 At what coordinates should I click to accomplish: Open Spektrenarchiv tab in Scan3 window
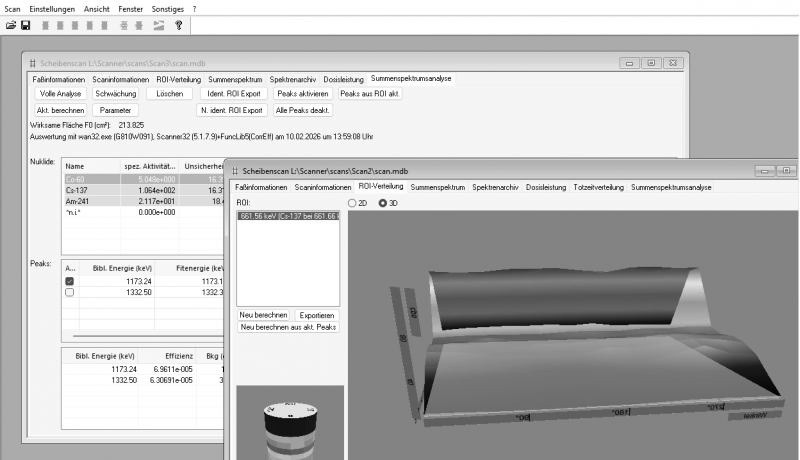pyautogui.click(x=293, y=79)
